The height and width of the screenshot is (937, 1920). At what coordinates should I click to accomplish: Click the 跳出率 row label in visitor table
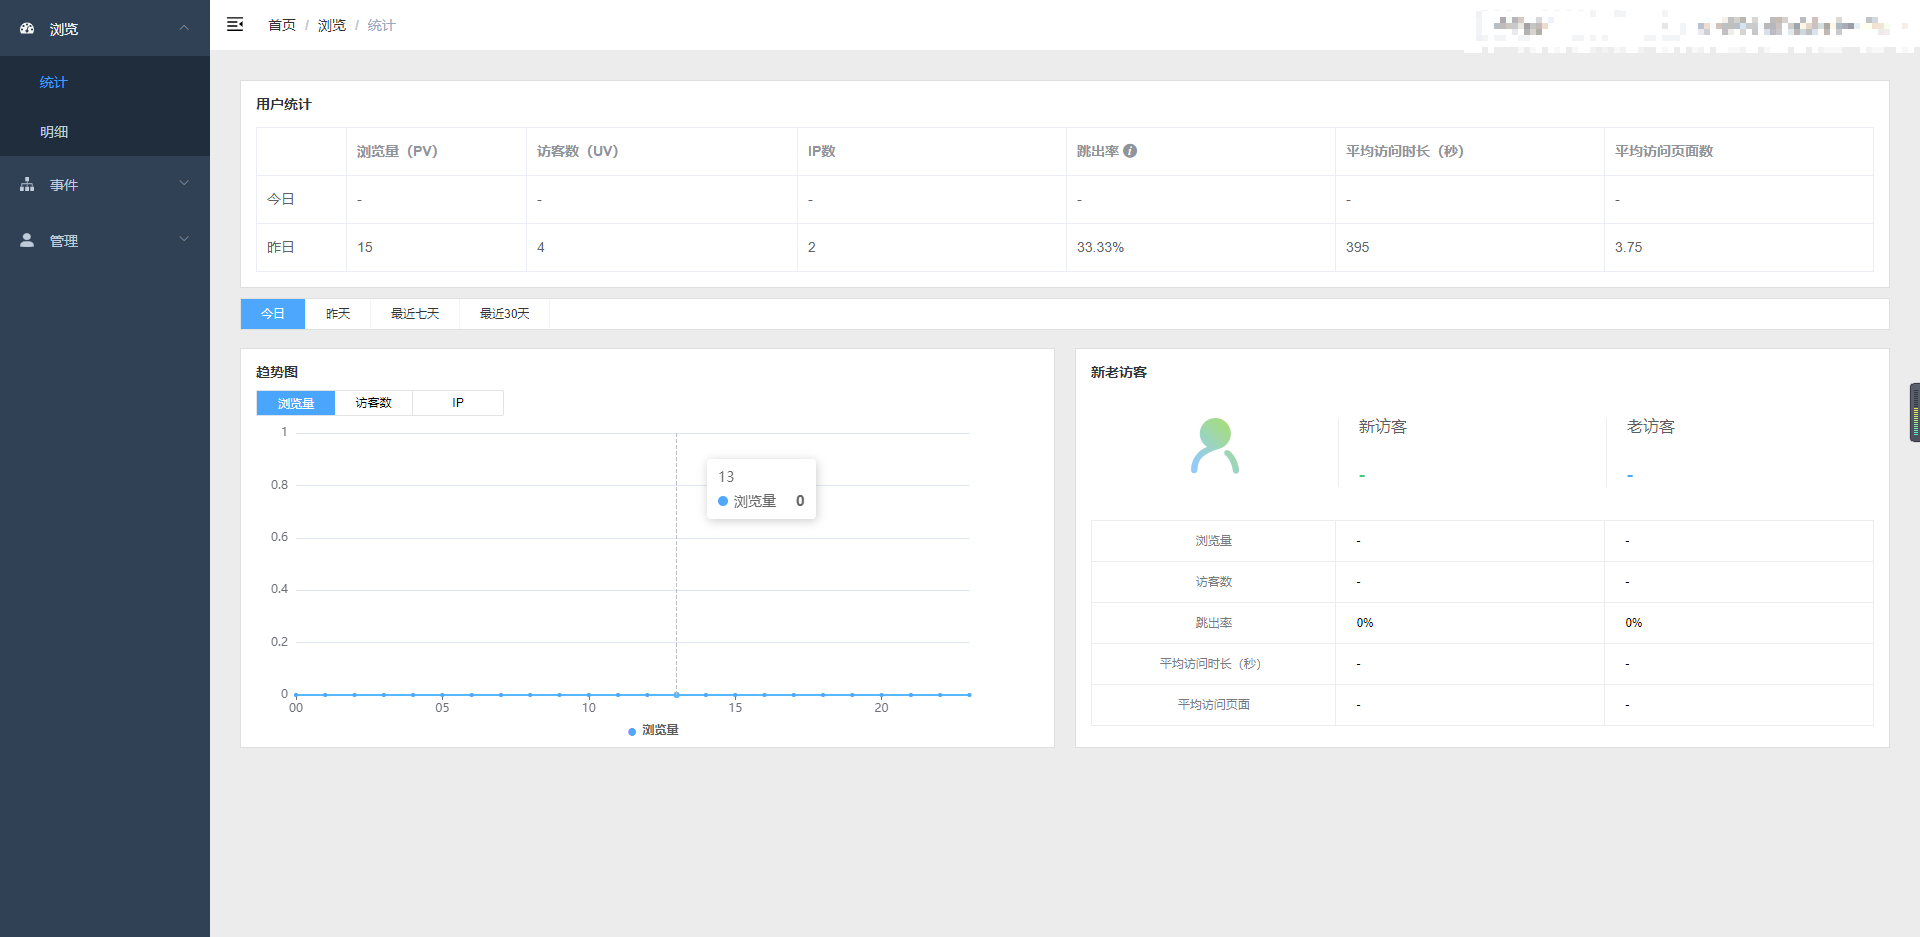point(1214,623)
